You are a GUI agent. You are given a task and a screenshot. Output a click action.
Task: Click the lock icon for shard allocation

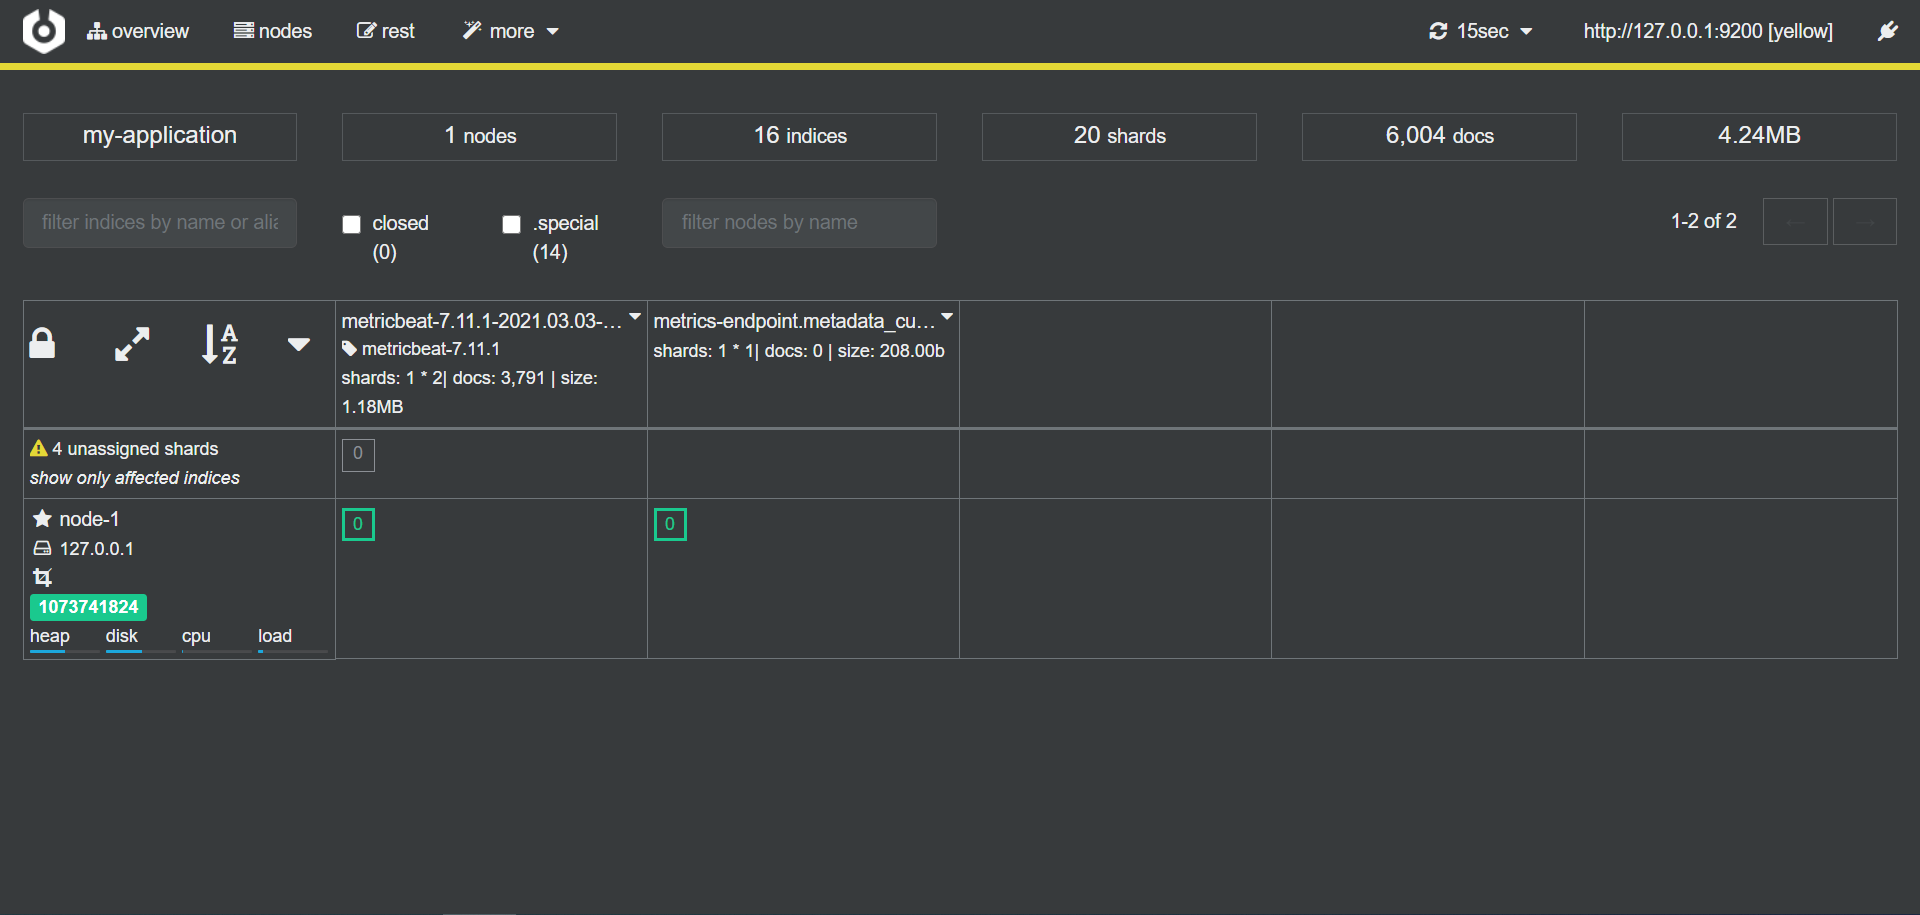(x=42, y=343)
